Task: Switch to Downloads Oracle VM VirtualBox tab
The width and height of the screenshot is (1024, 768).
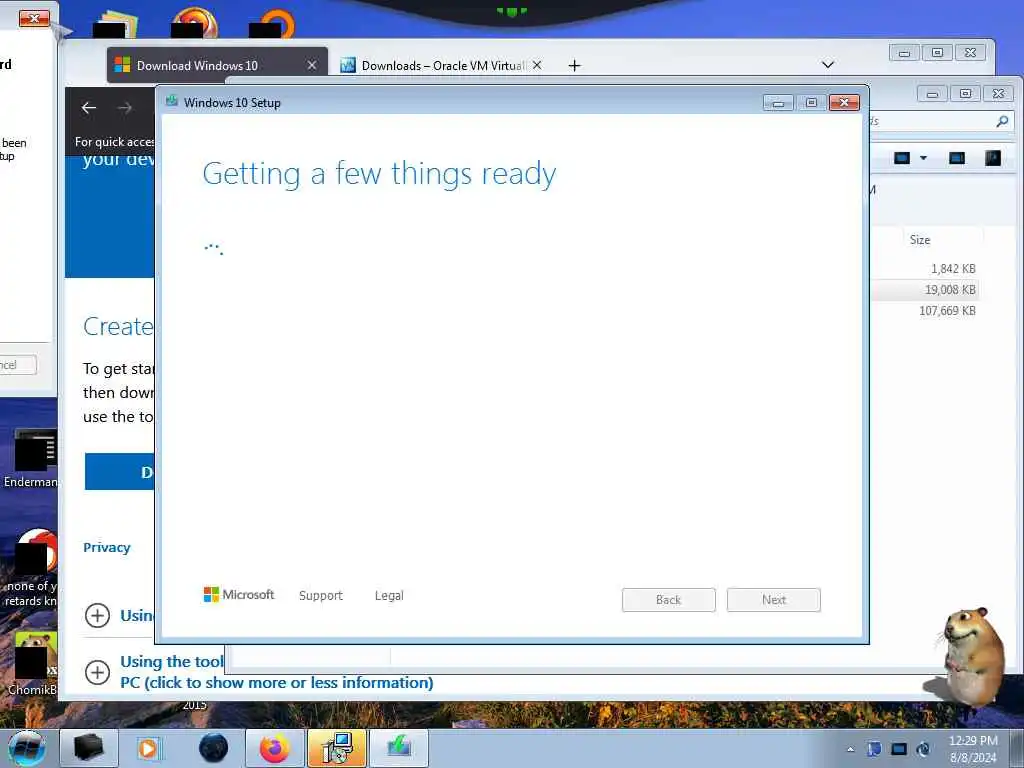Action: pyautogui.click(x=444, y=65)
